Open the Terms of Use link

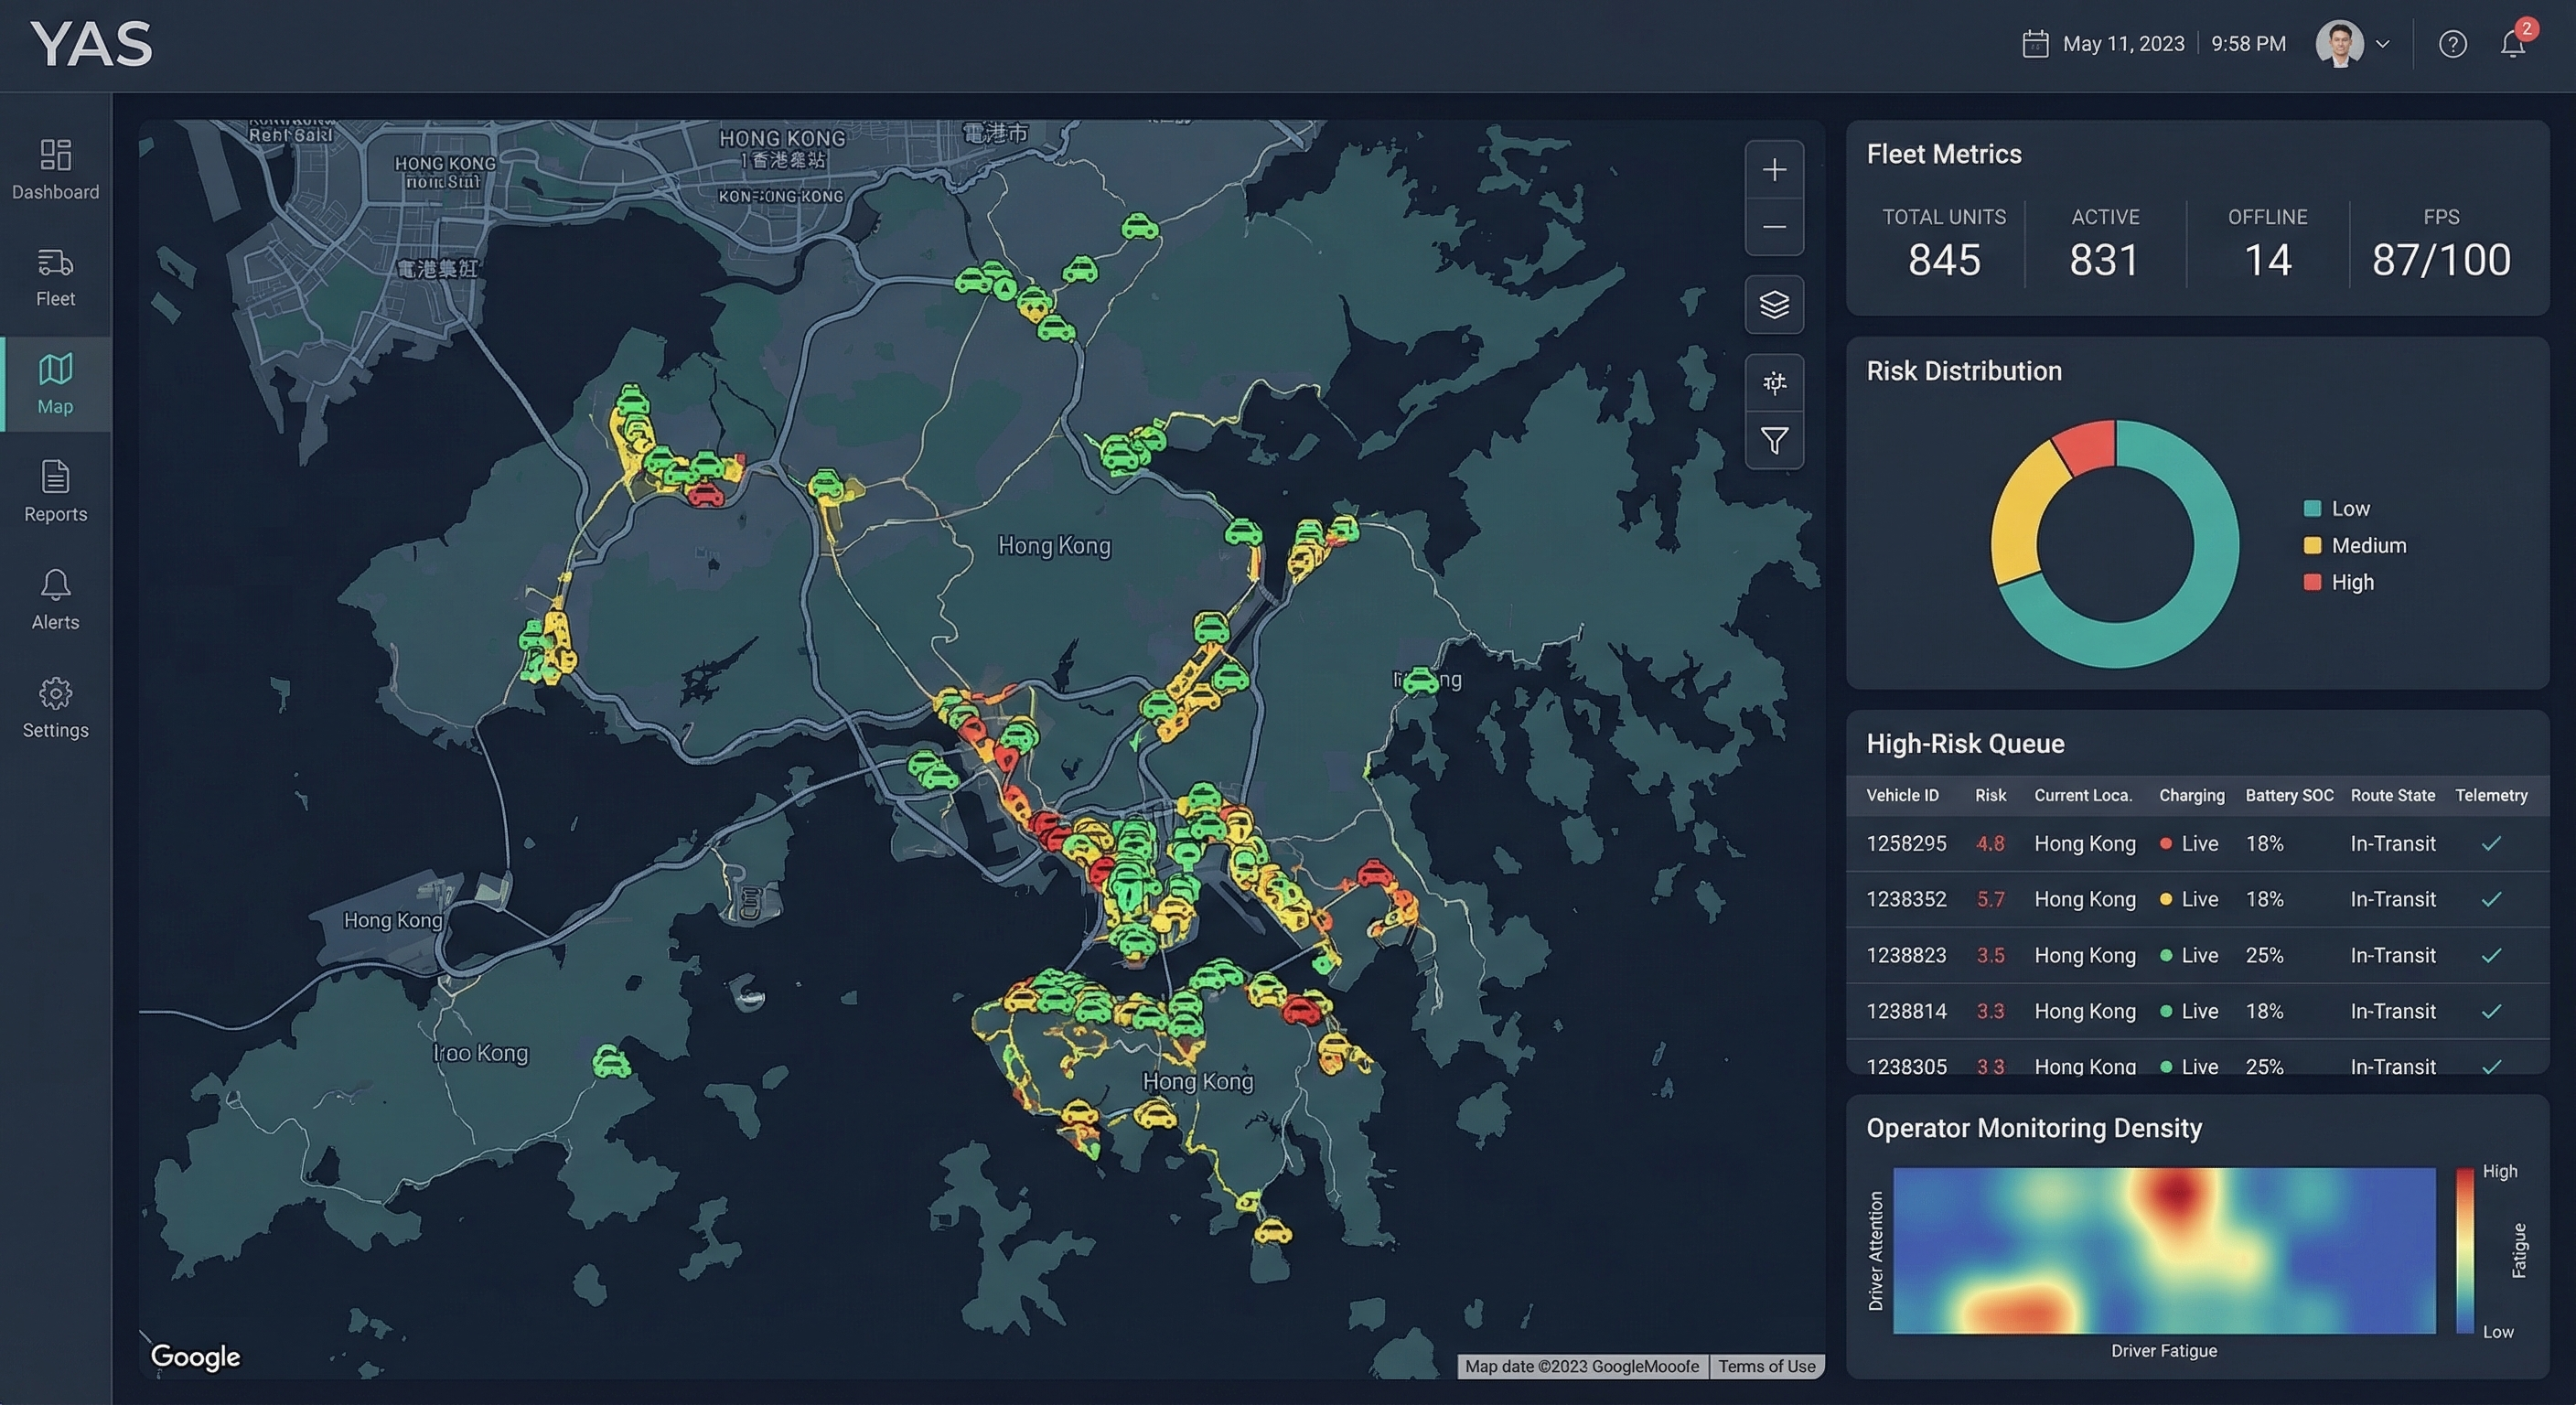pos(1766,1366)
